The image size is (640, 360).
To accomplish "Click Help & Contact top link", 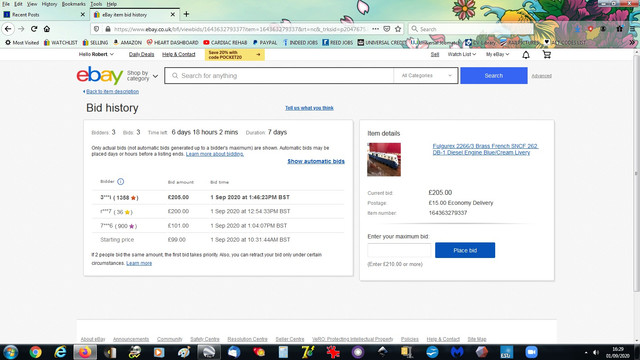I will (179, 54).
